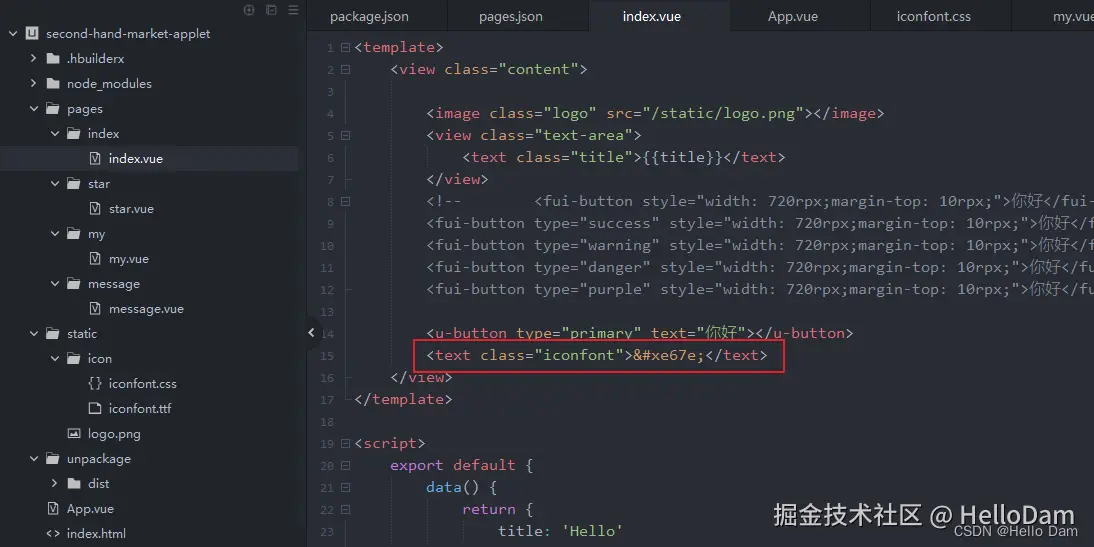Click the my.vue file icon in the tree
The image size is (1094, 547).
coord(95,259)
